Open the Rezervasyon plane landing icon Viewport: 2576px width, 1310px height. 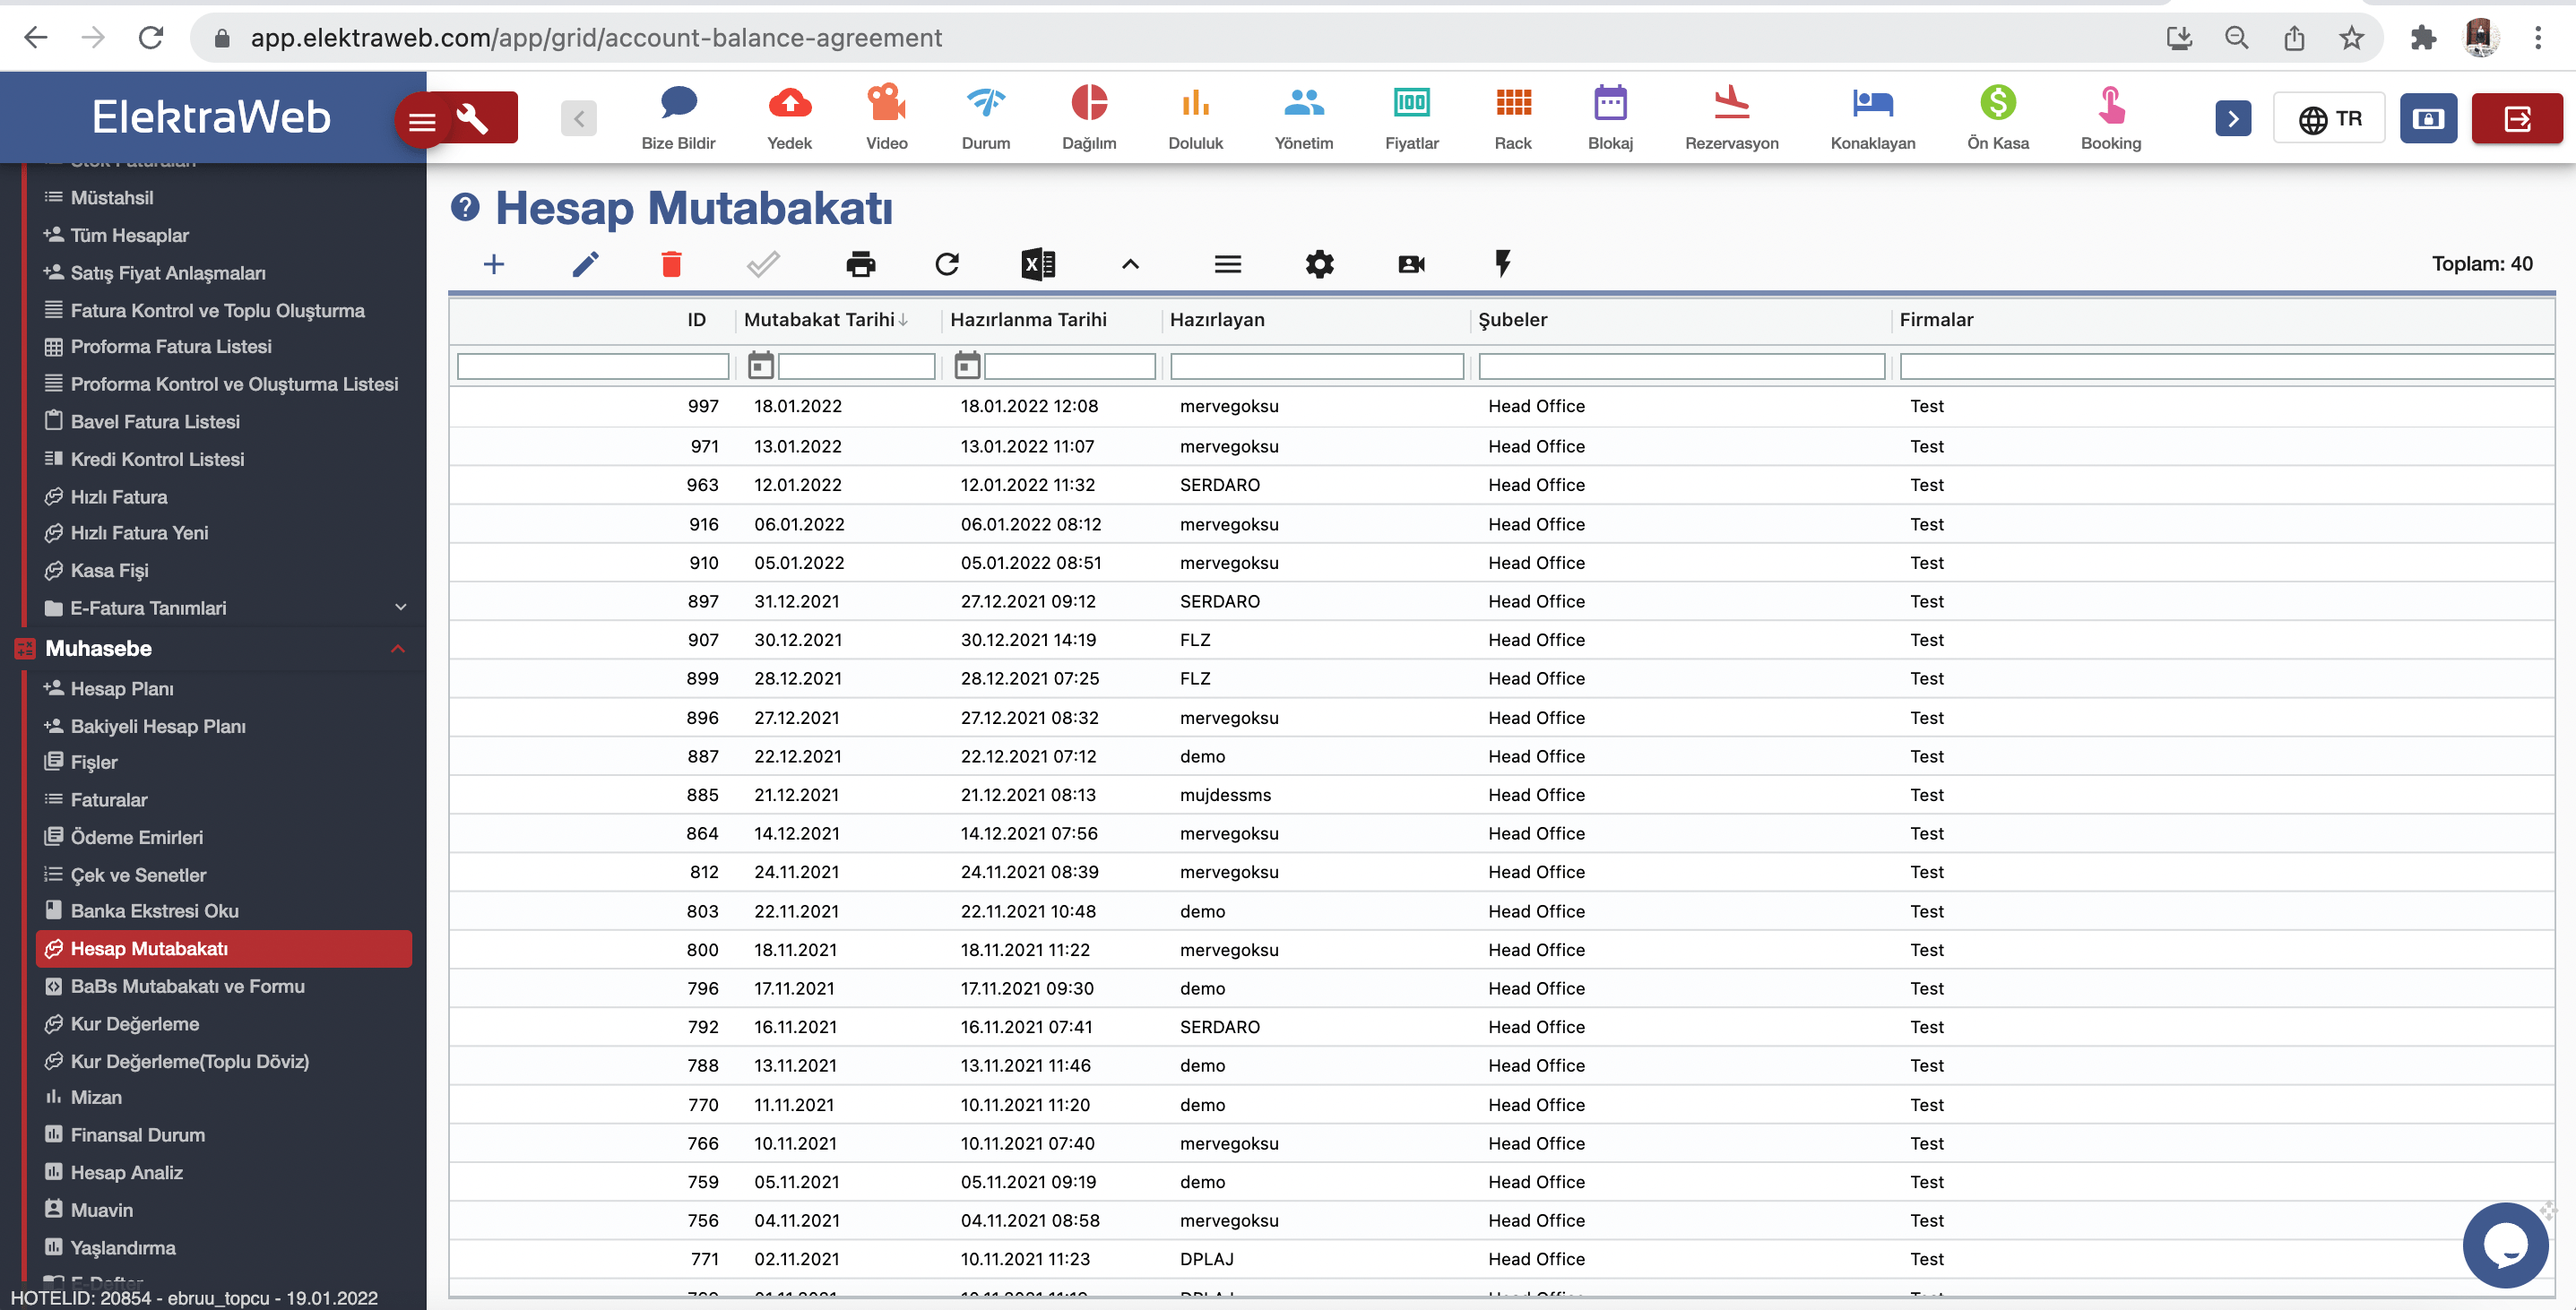1731,103
